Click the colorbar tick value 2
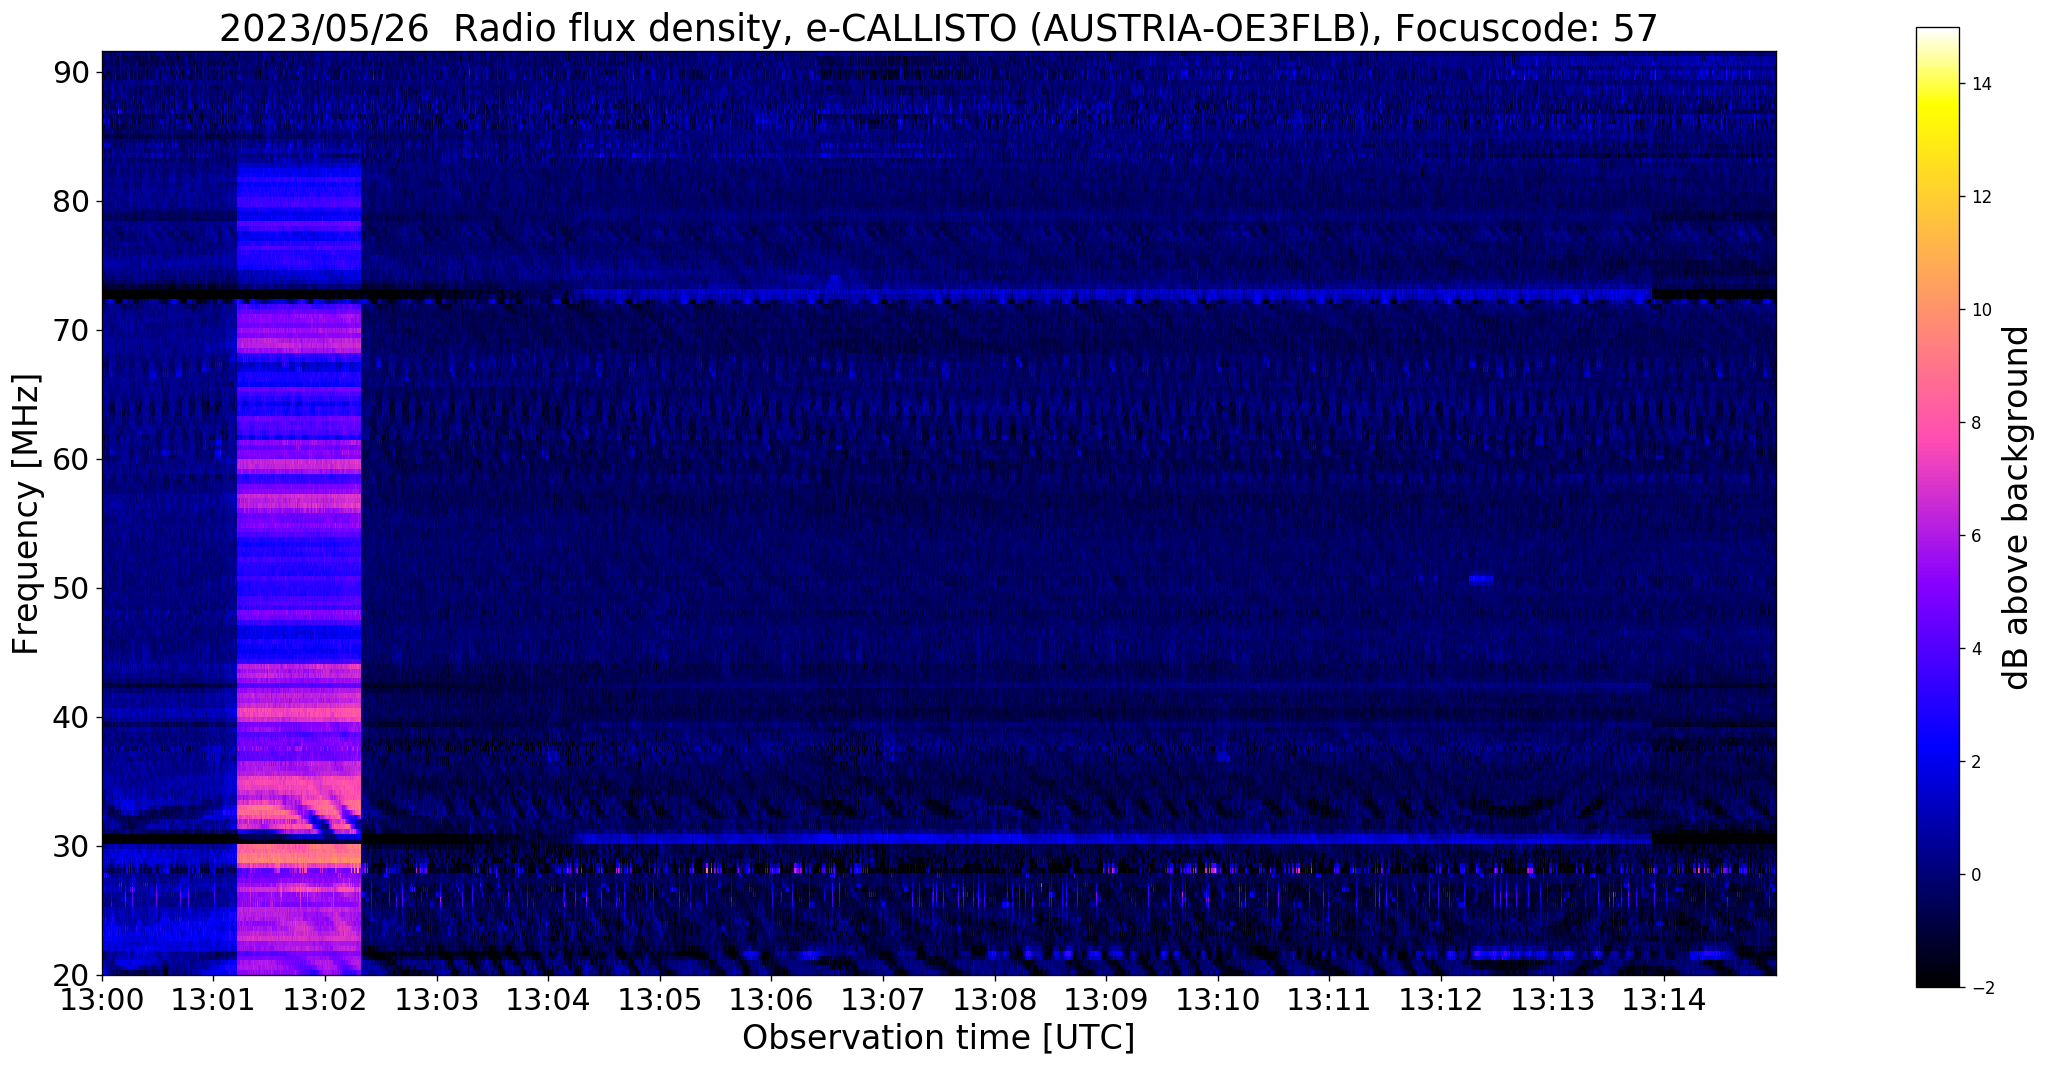The height and width of the screenshot is (1067, 2047). coord(1974,762)
